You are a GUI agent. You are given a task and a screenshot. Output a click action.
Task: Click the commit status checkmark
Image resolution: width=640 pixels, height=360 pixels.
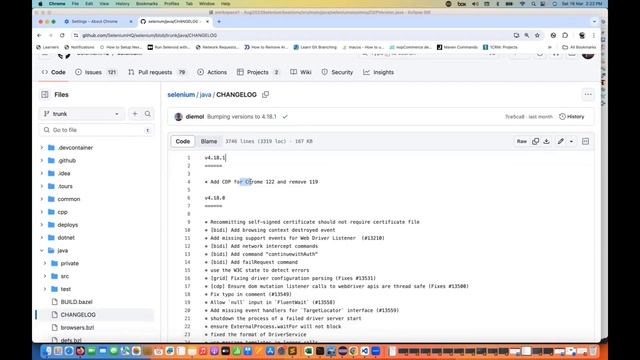click(x=285, y=117)
